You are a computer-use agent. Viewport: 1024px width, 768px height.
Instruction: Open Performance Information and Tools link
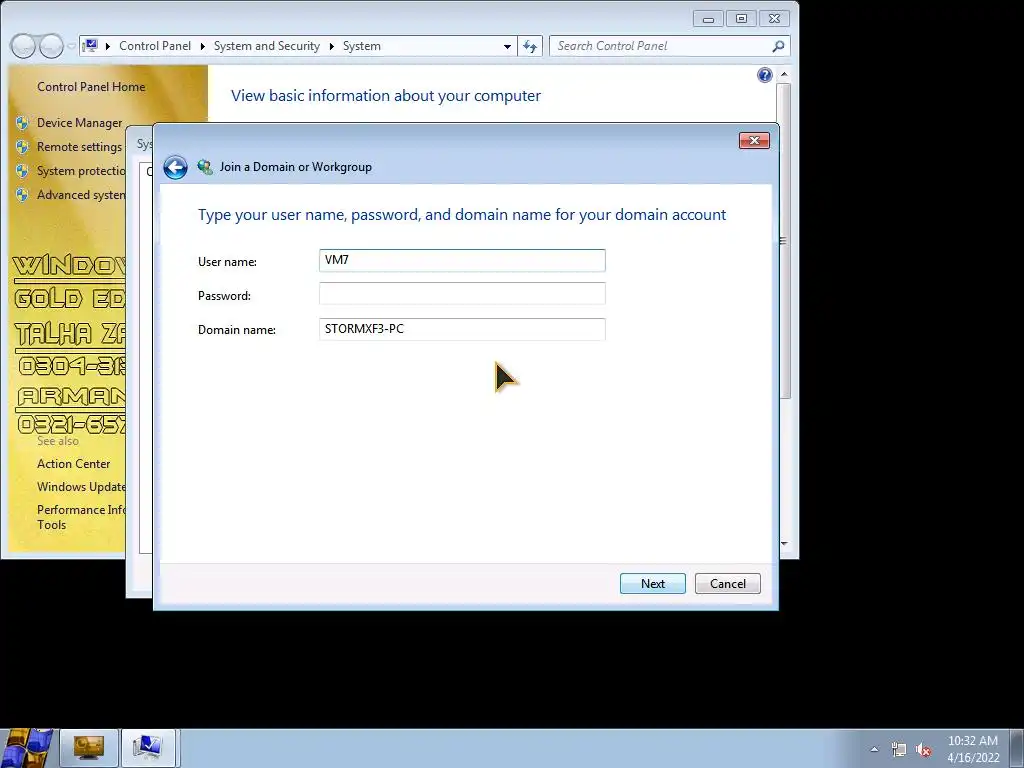(x=81, y=517)
